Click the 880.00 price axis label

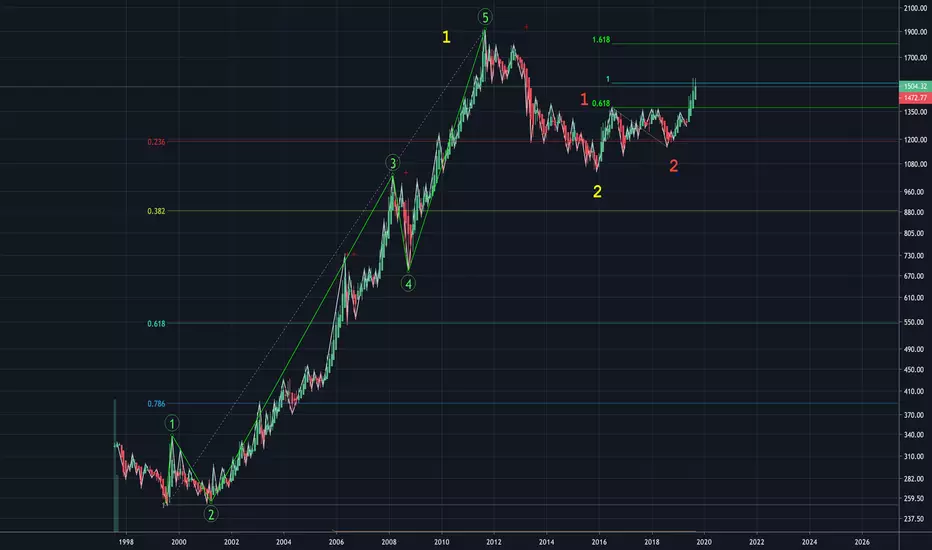click(x=915, y=212)
